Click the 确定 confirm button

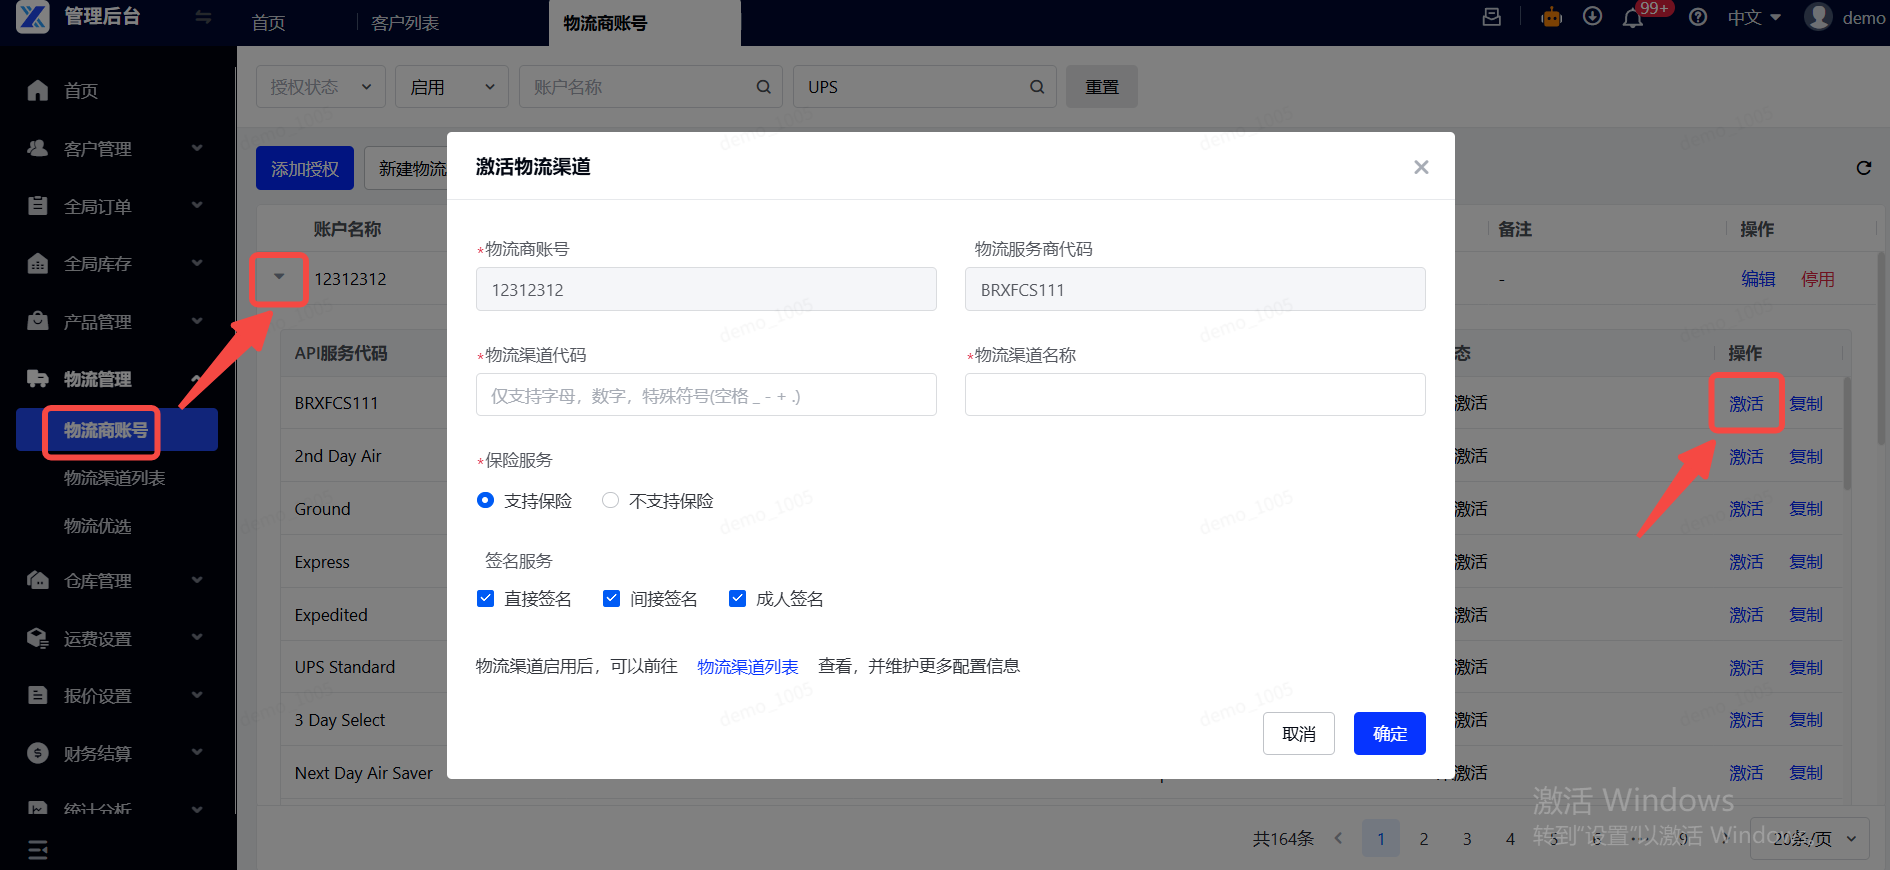tap(1390, 734)
